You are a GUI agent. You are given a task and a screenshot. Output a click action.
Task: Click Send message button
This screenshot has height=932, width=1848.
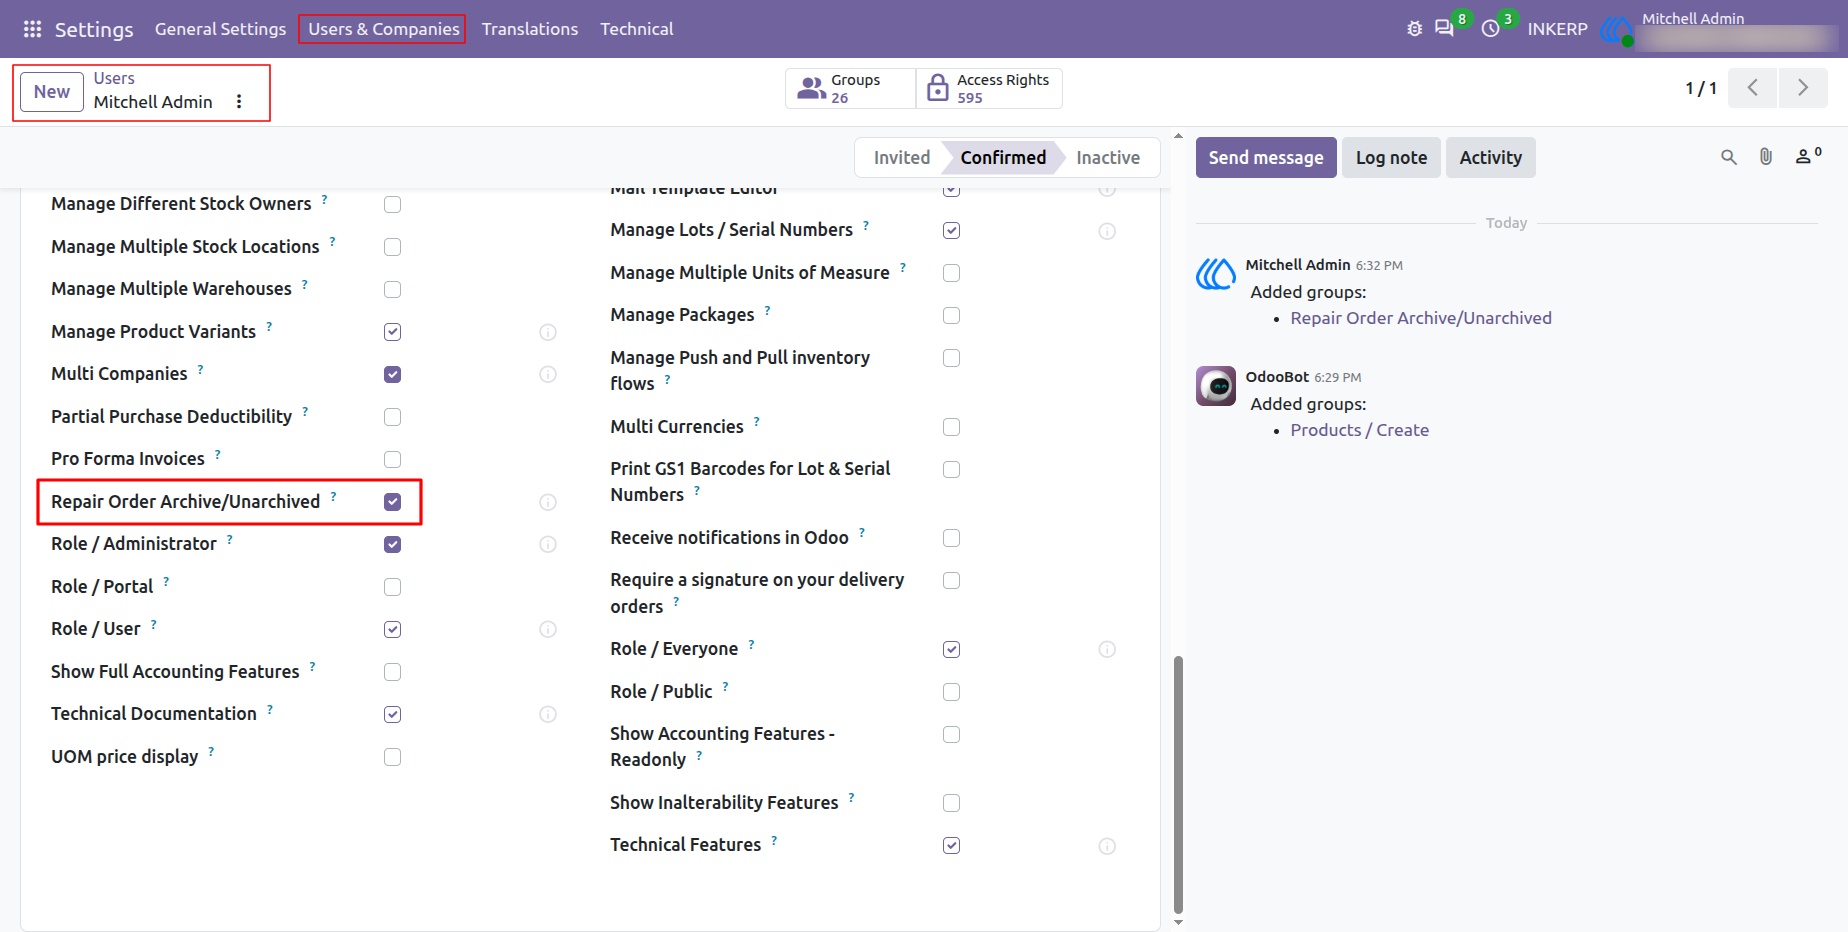[x=1266, y=157]
